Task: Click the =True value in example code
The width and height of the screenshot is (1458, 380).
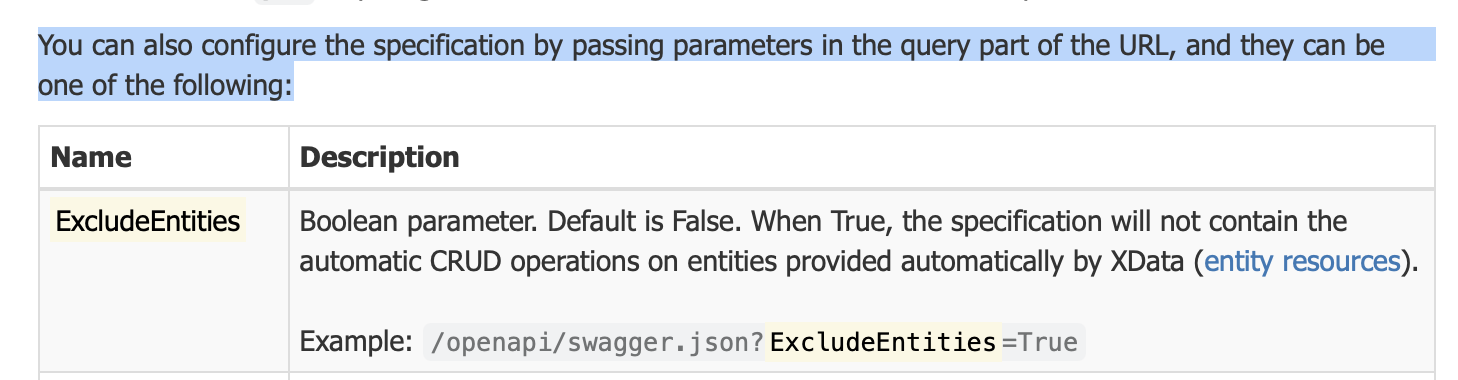Action: pos(1041,343)
